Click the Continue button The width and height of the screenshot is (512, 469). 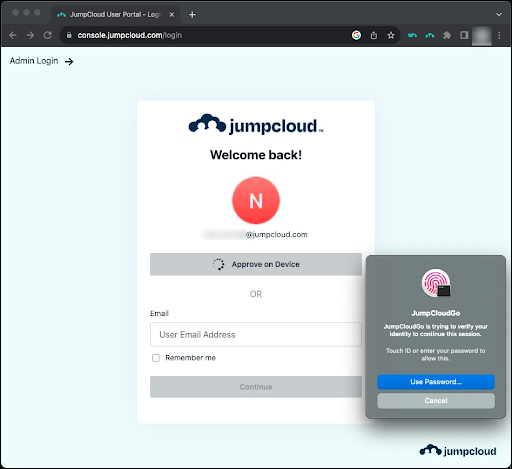pos(256,387)
